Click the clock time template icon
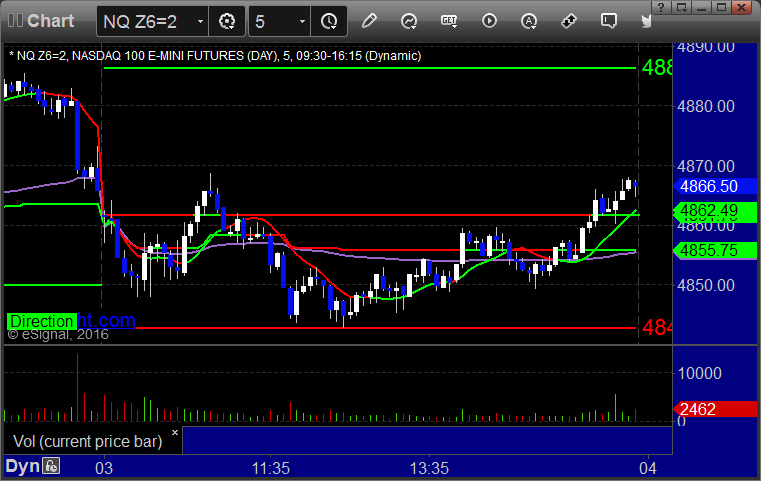The image size is (761, 481). [x=329, y=21]
